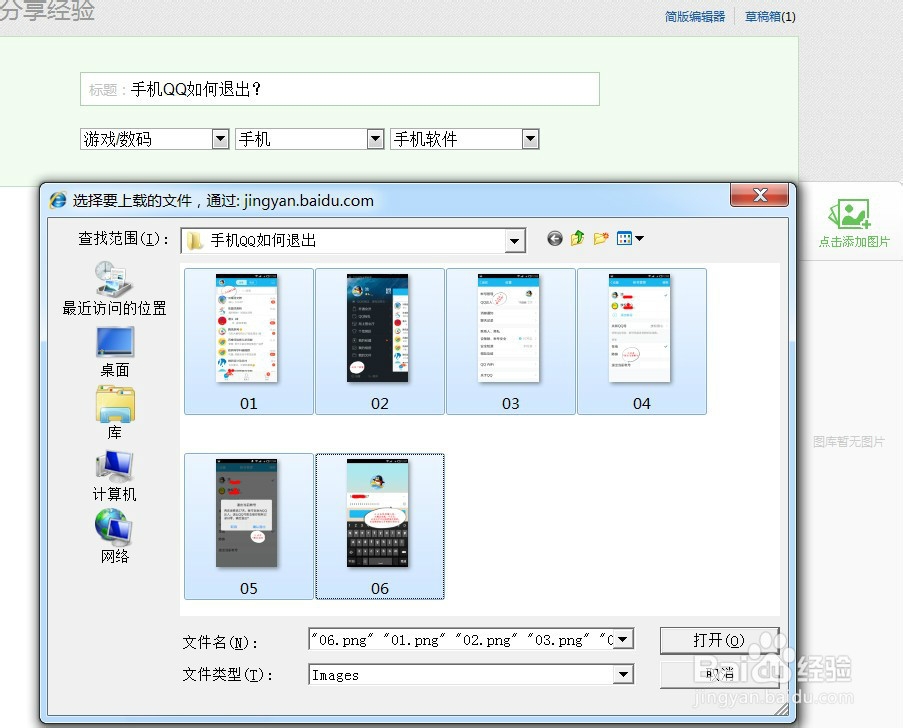Go up one folder level icon
Viewport: 903px width, 728px height.
578,238
